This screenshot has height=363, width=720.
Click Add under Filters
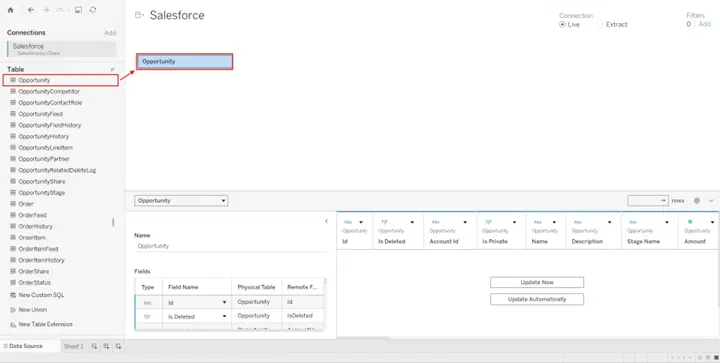(704, 24)
